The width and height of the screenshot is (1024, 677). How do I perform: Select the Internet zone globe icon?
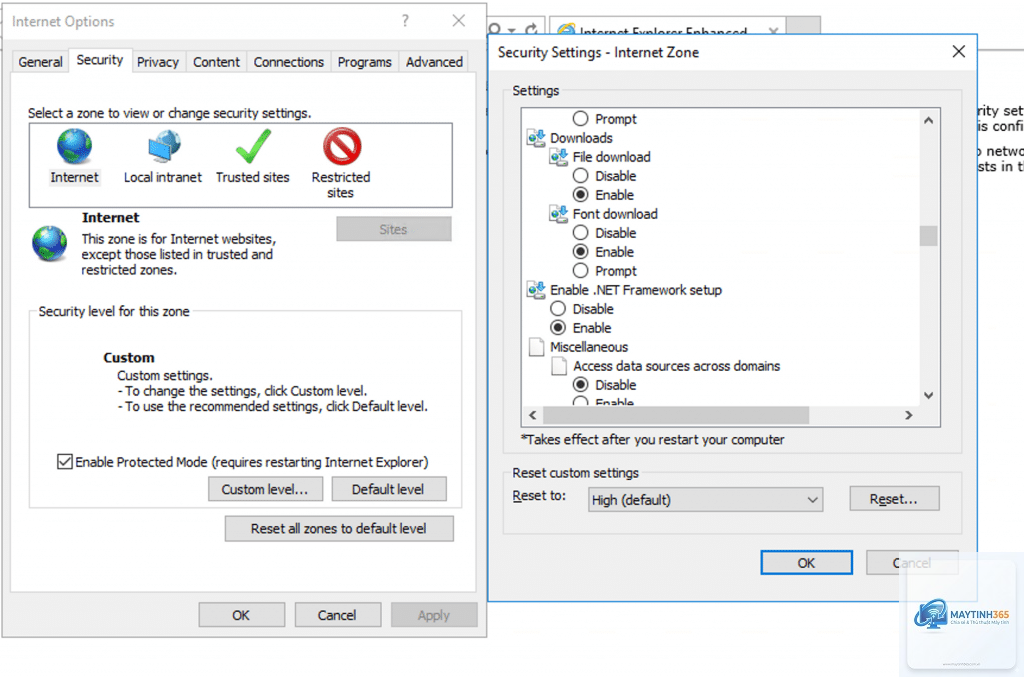point(74,146)
